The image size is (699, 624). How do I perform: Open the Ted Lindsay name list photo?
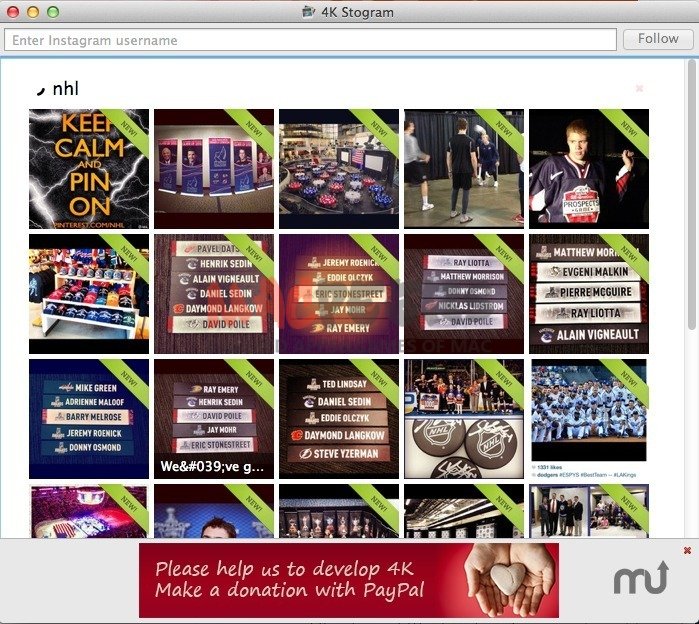339,419
